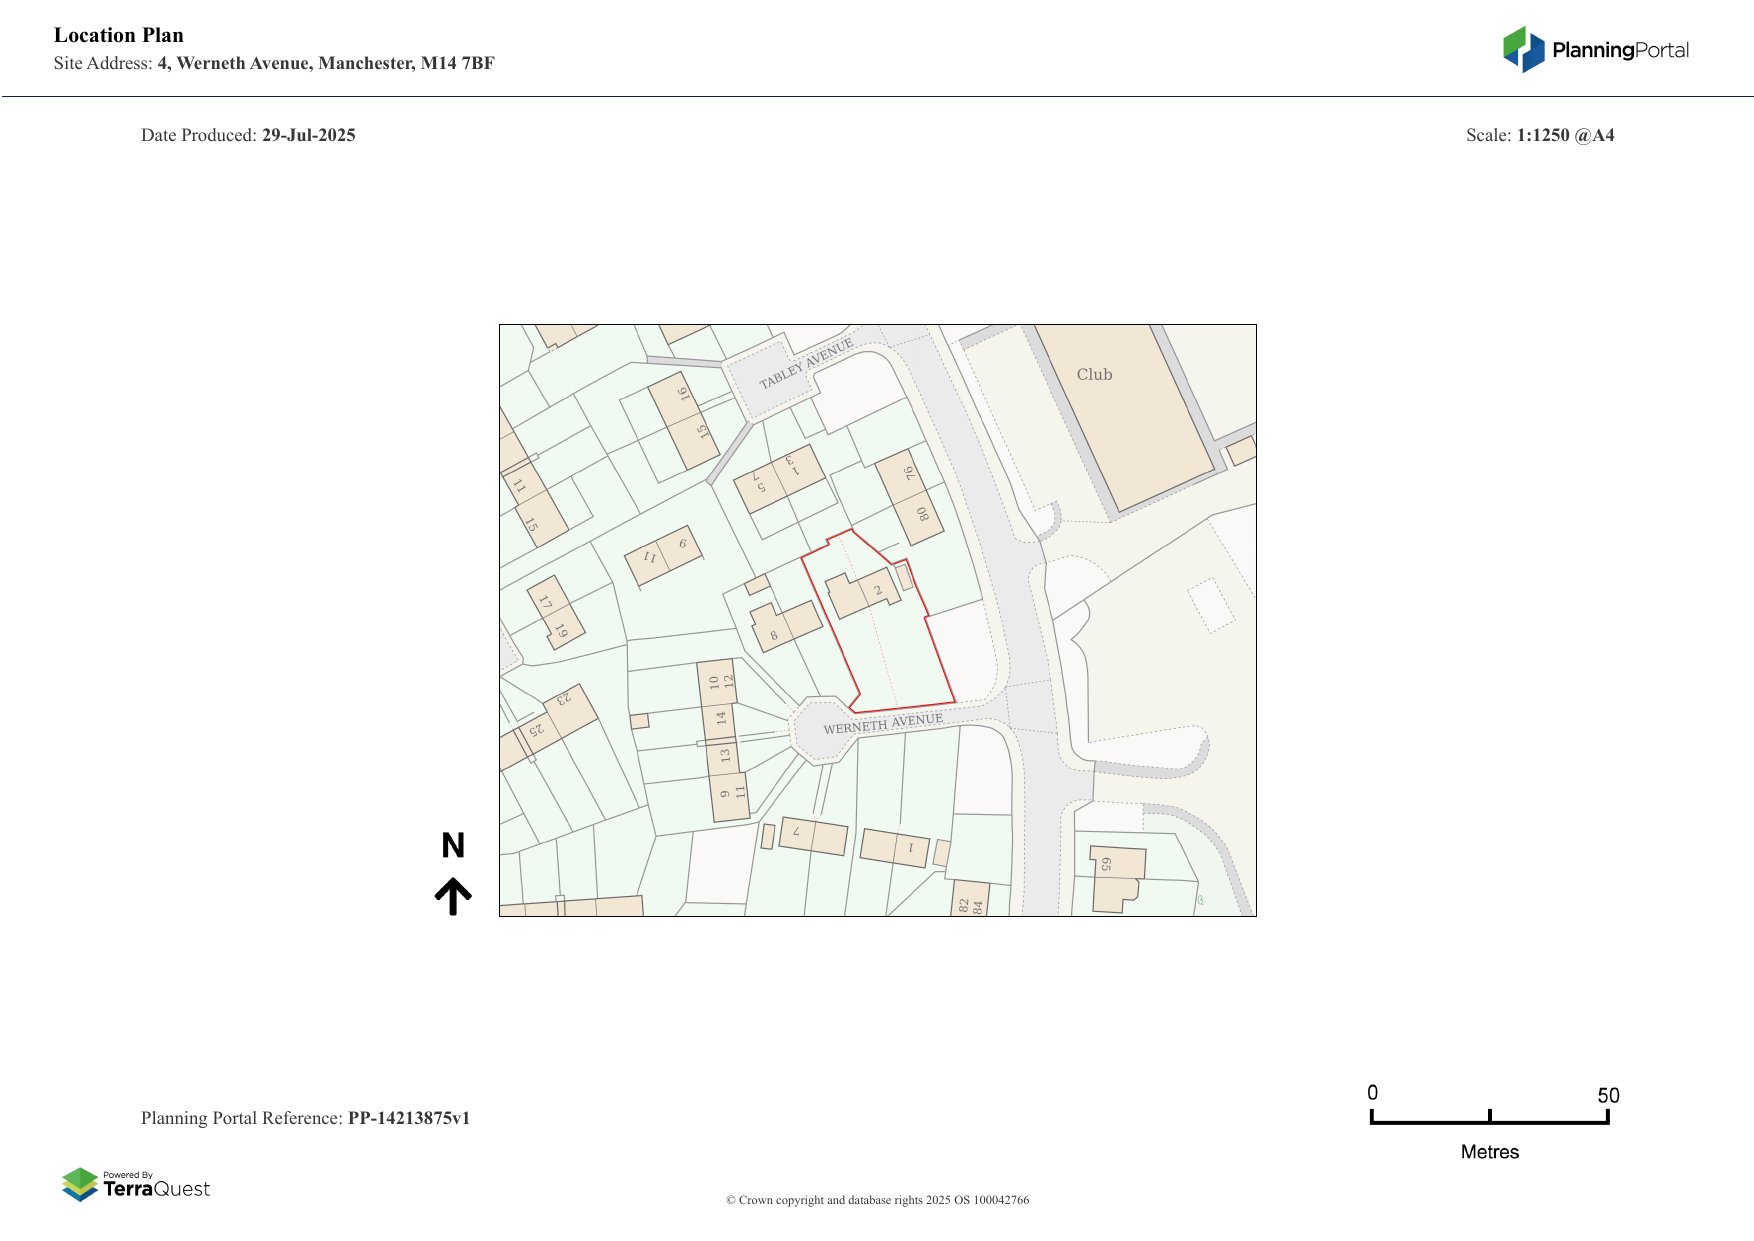Click the Metres label under scale bar

click(1489, 1152)
